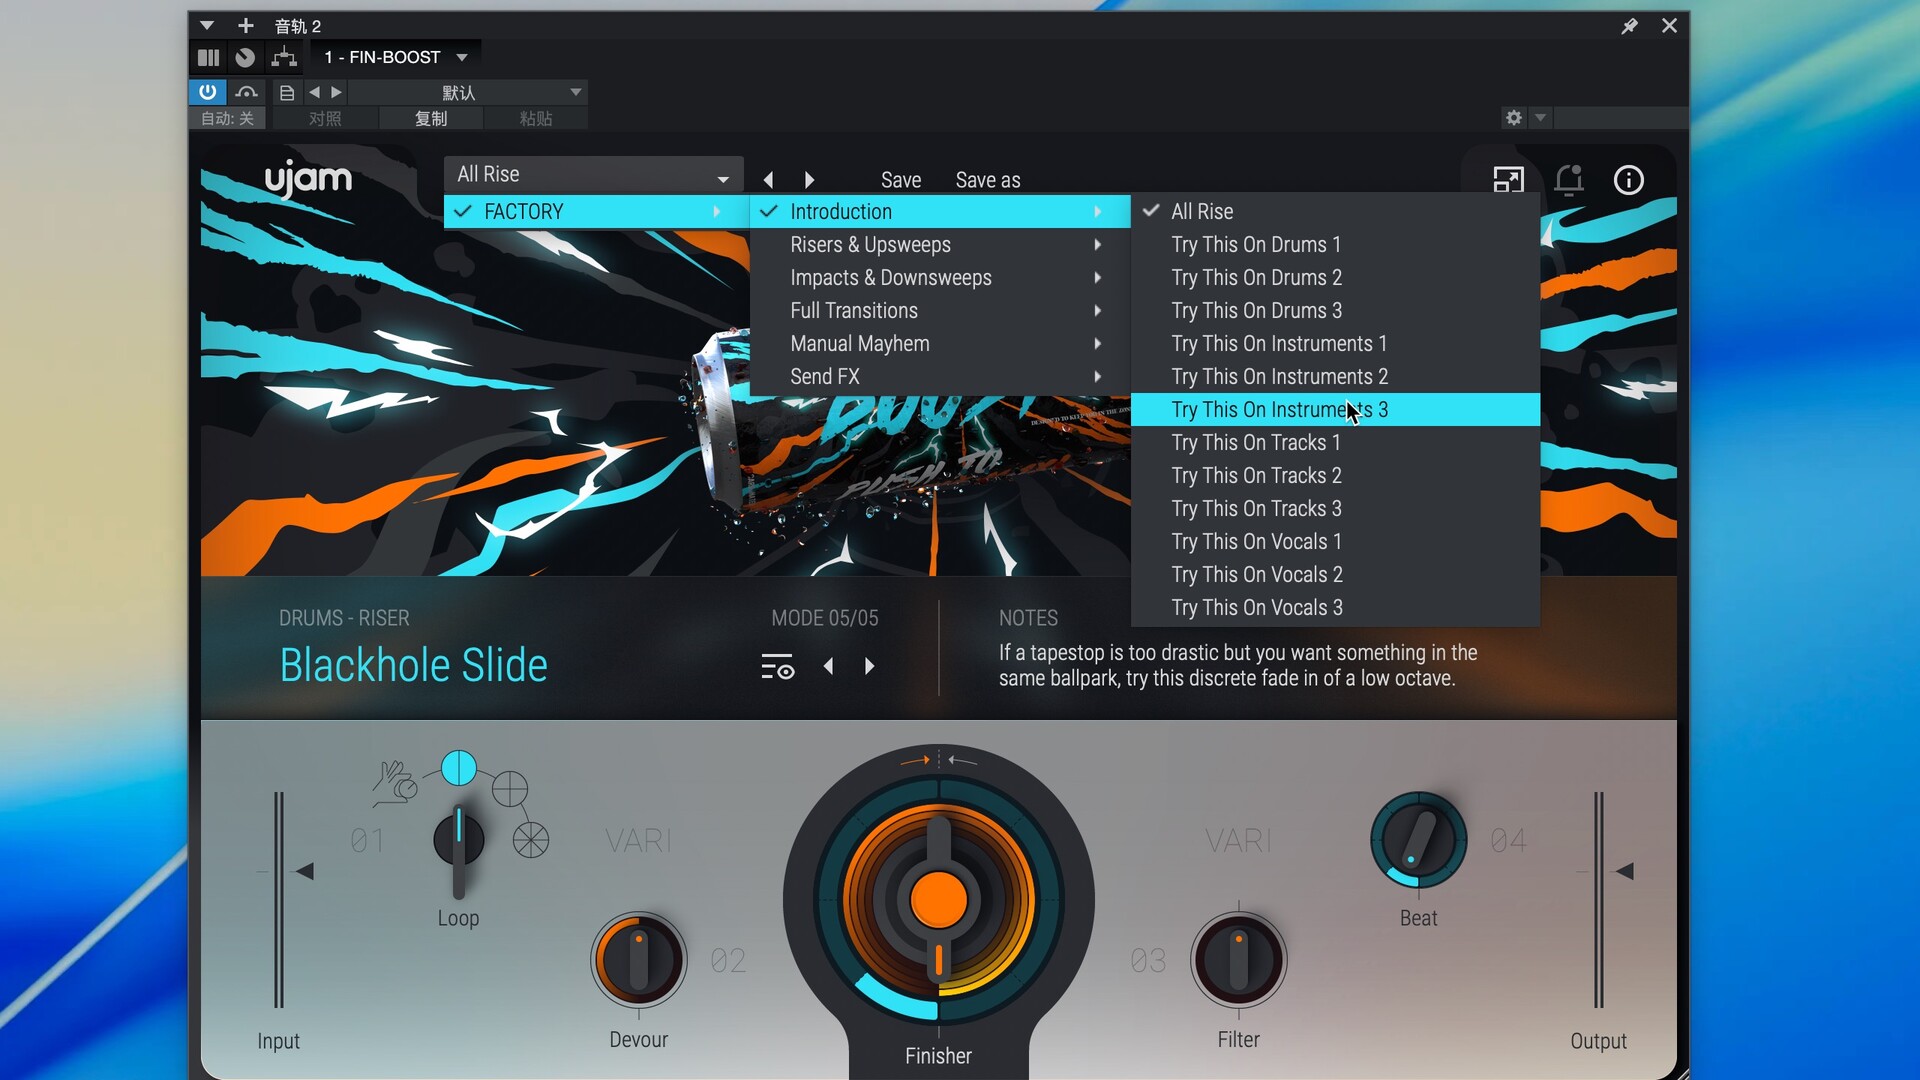Click the 粘贴 paste button

[x=536, y=118]
